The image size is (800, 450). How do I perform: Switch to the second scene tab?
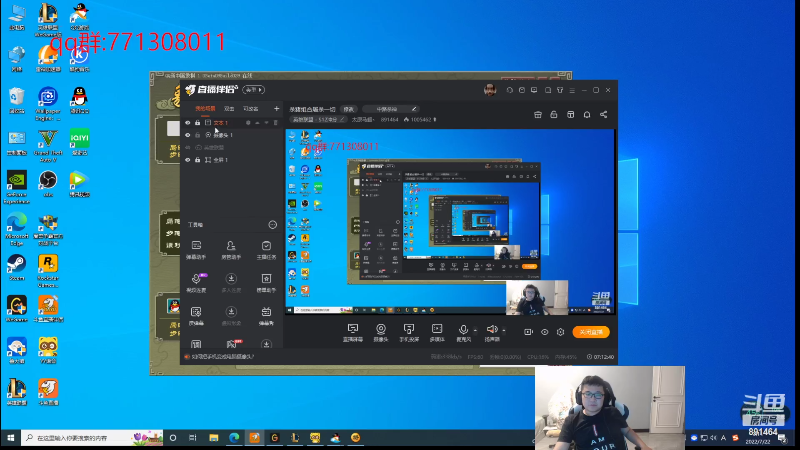pyautogui.click(x=229, y=109)
